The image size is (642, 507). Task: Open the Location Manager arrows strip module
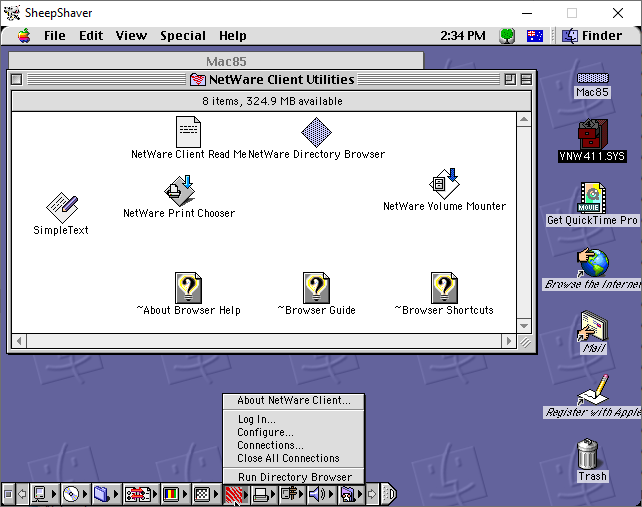[x=141, y=494]
